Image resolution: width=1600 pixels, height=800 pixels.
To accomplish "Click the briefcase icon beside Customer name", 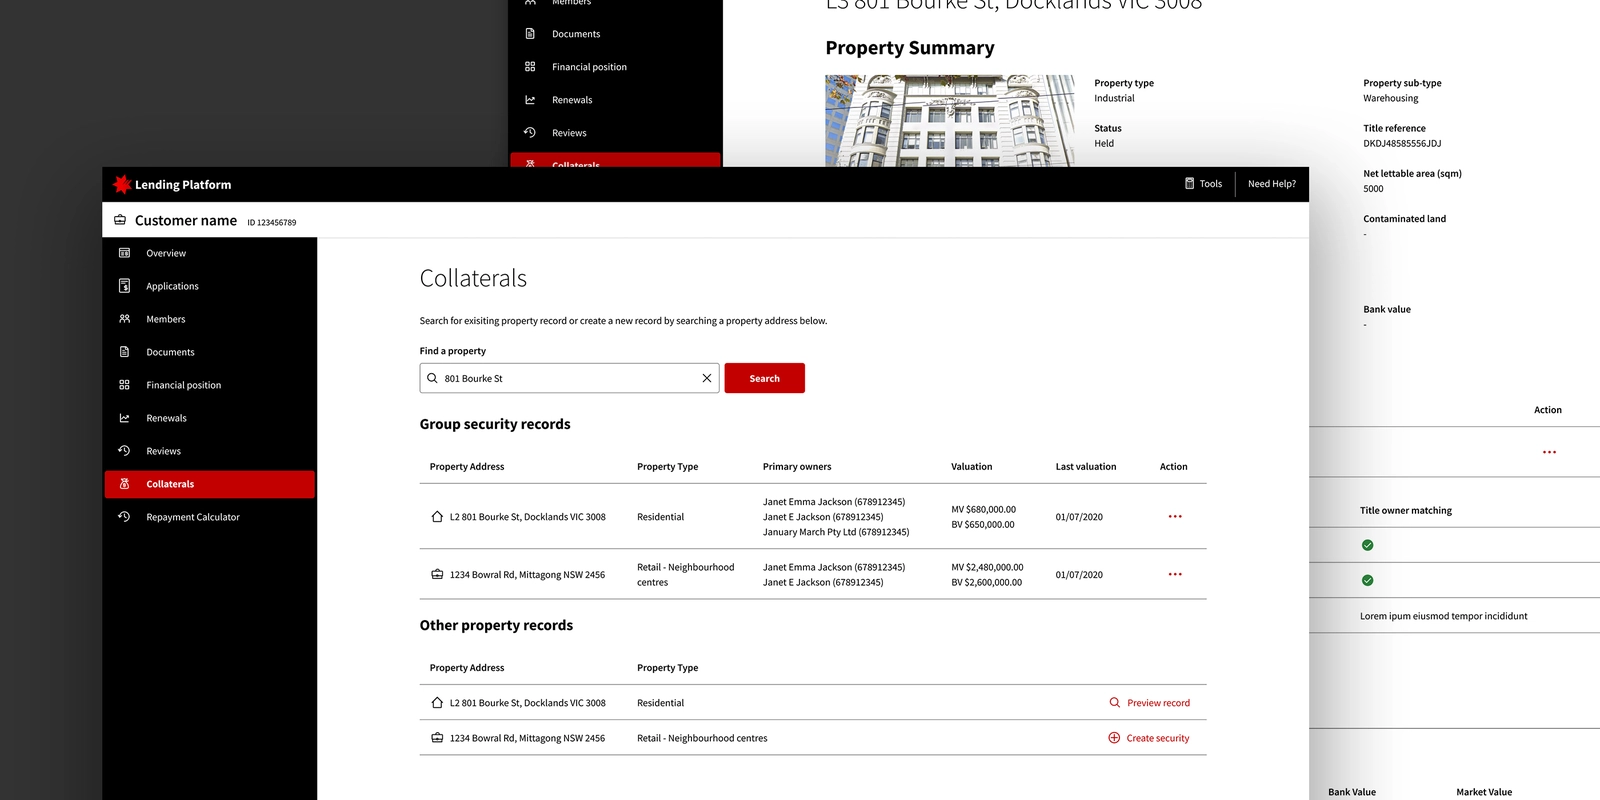I will (x=120, y=220).
